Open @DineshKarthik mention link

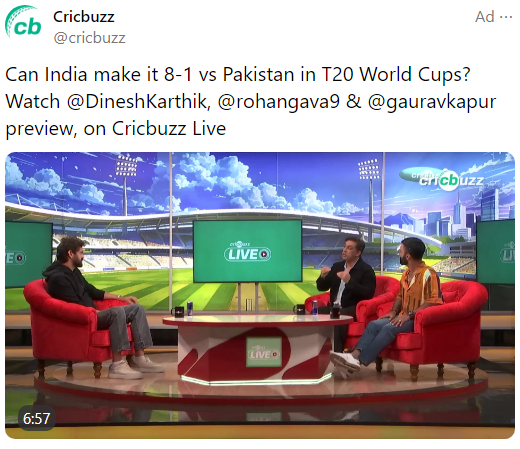138,101
